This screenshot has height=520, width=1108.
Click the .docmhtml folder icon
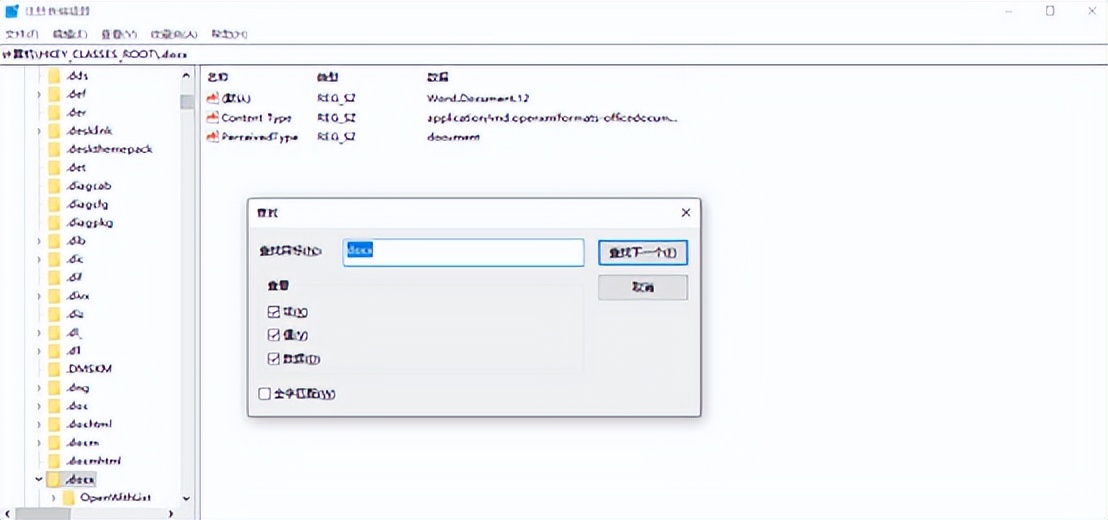coord(54,461)
